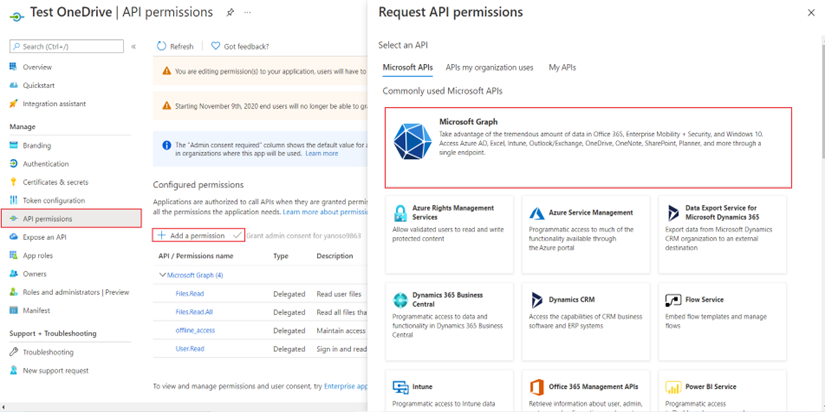Click the Flow Service icon
The image size is (825, 412).
pyautogui.click(x=673, y=300)
